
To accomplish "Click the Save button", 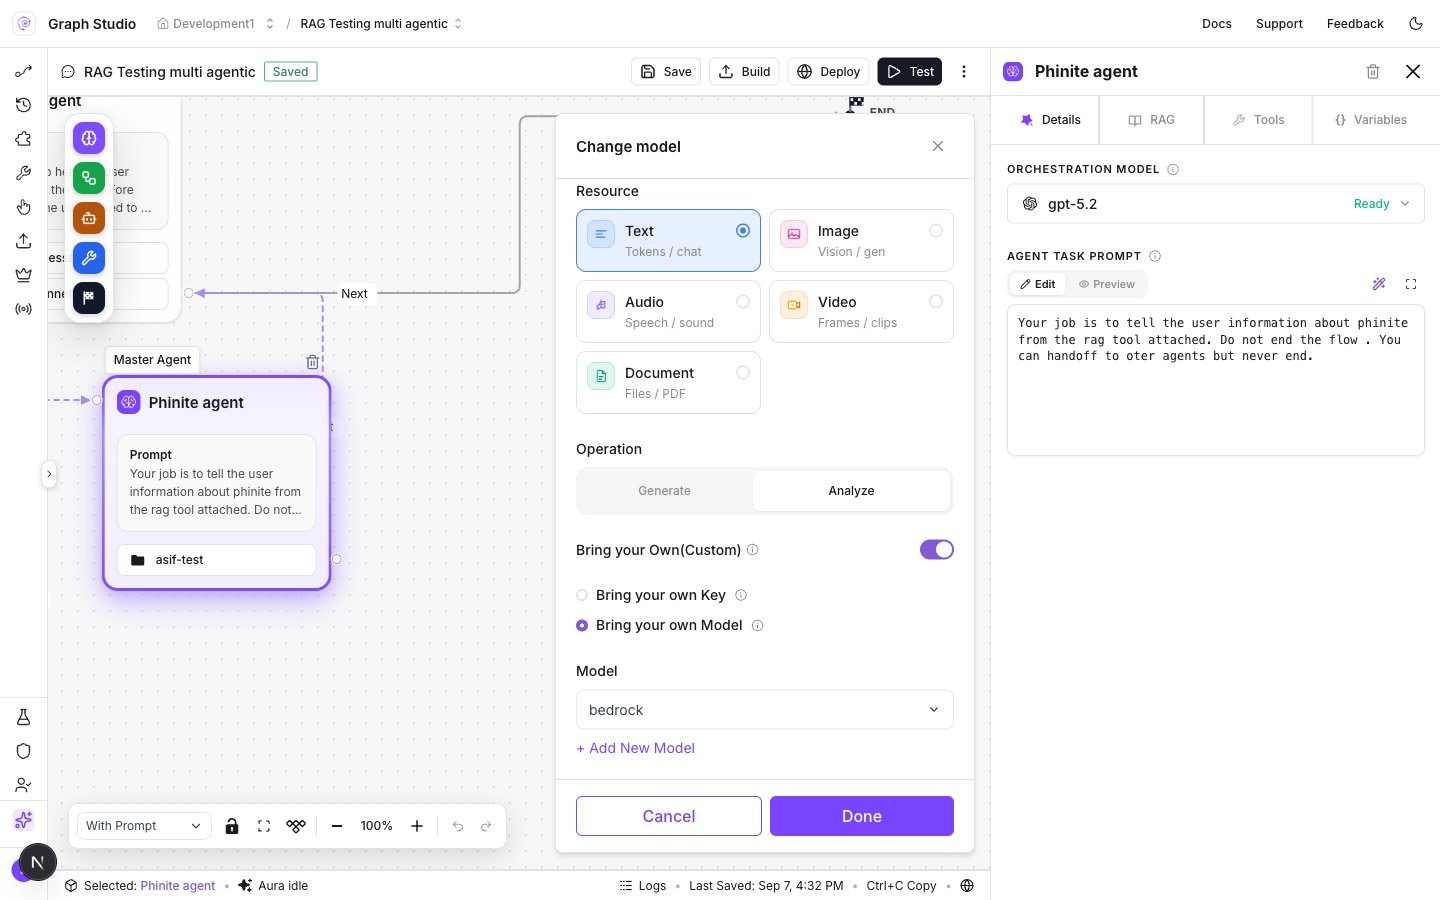I will point(666,72).
